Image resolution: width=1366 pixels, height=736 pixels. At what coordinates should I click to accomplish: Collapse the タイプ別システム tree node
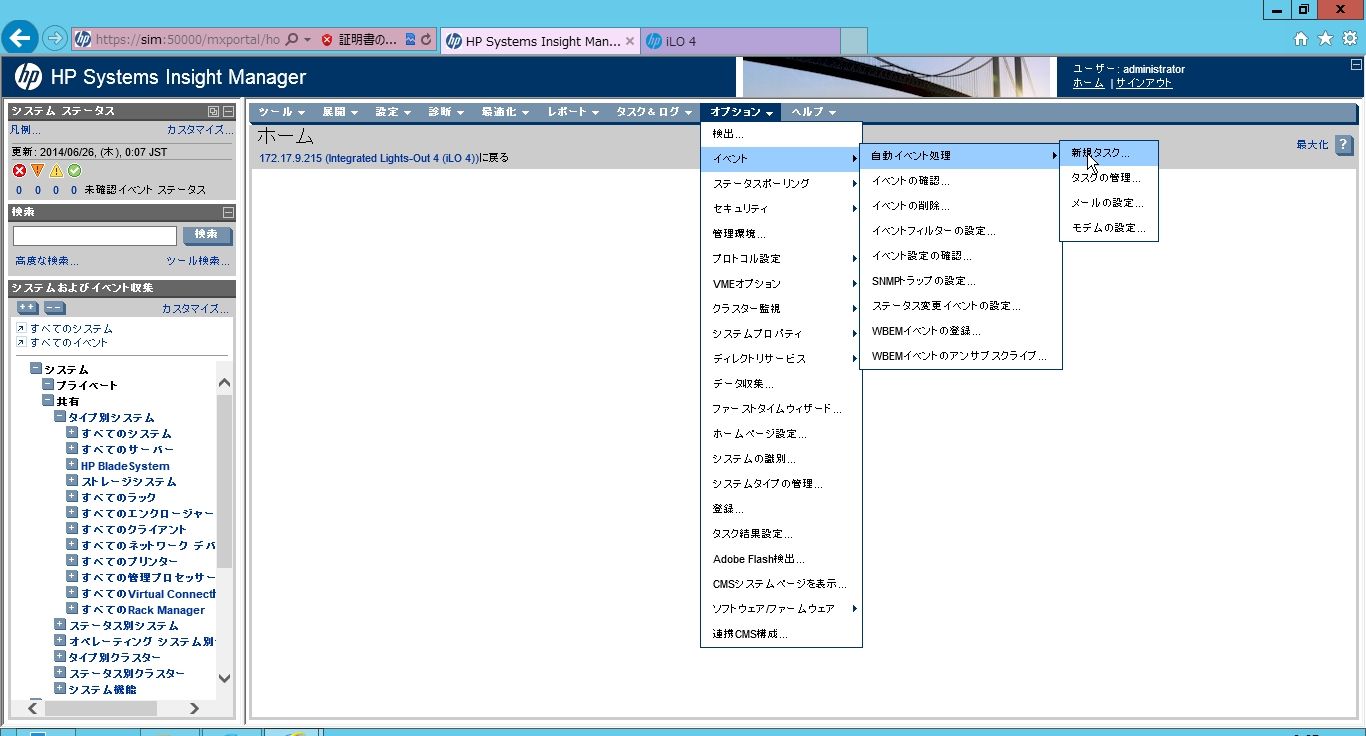[60, 417]
